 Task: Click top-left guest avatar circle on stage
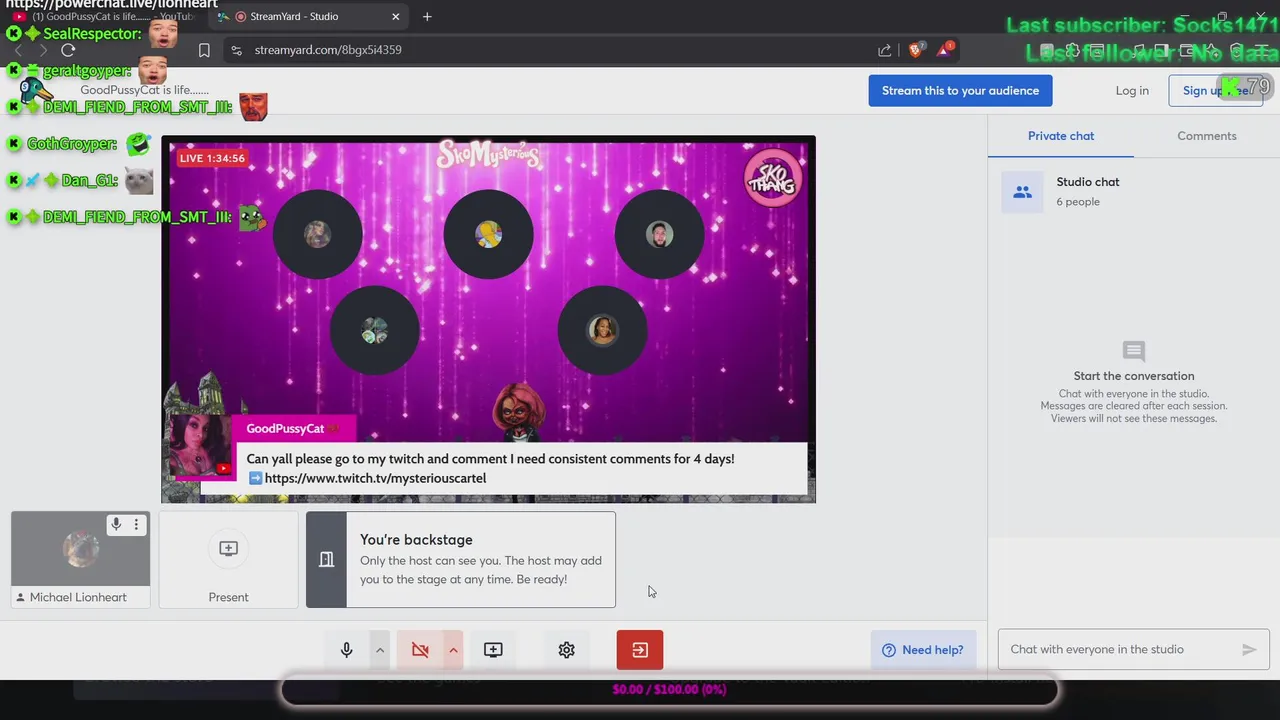[x=317, y=234]
